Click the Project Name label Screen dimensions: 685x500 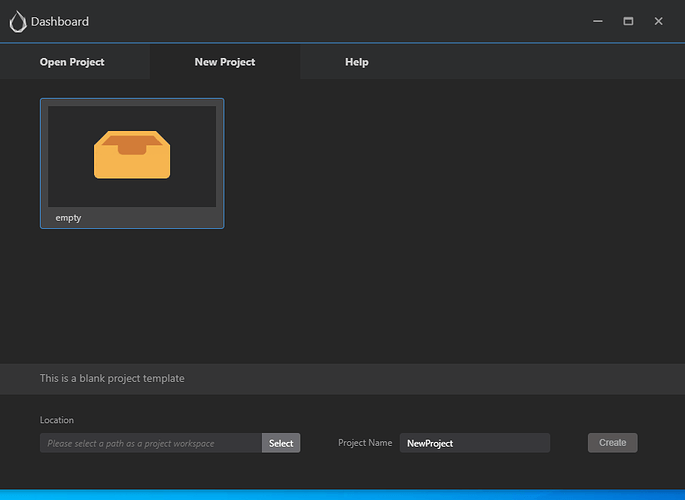click(x=365, y=443)
